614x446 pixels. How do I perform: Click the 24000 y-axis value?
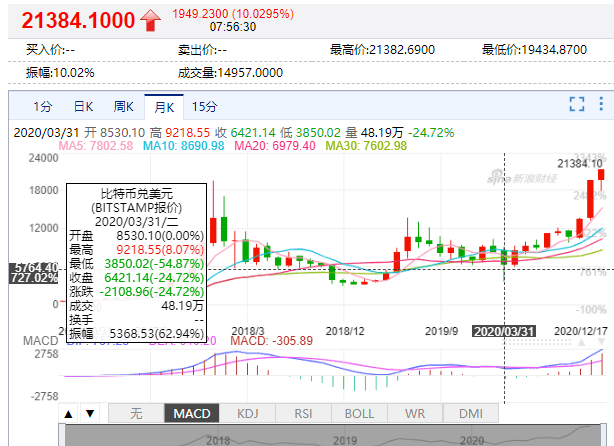click(x=43, y=158)
